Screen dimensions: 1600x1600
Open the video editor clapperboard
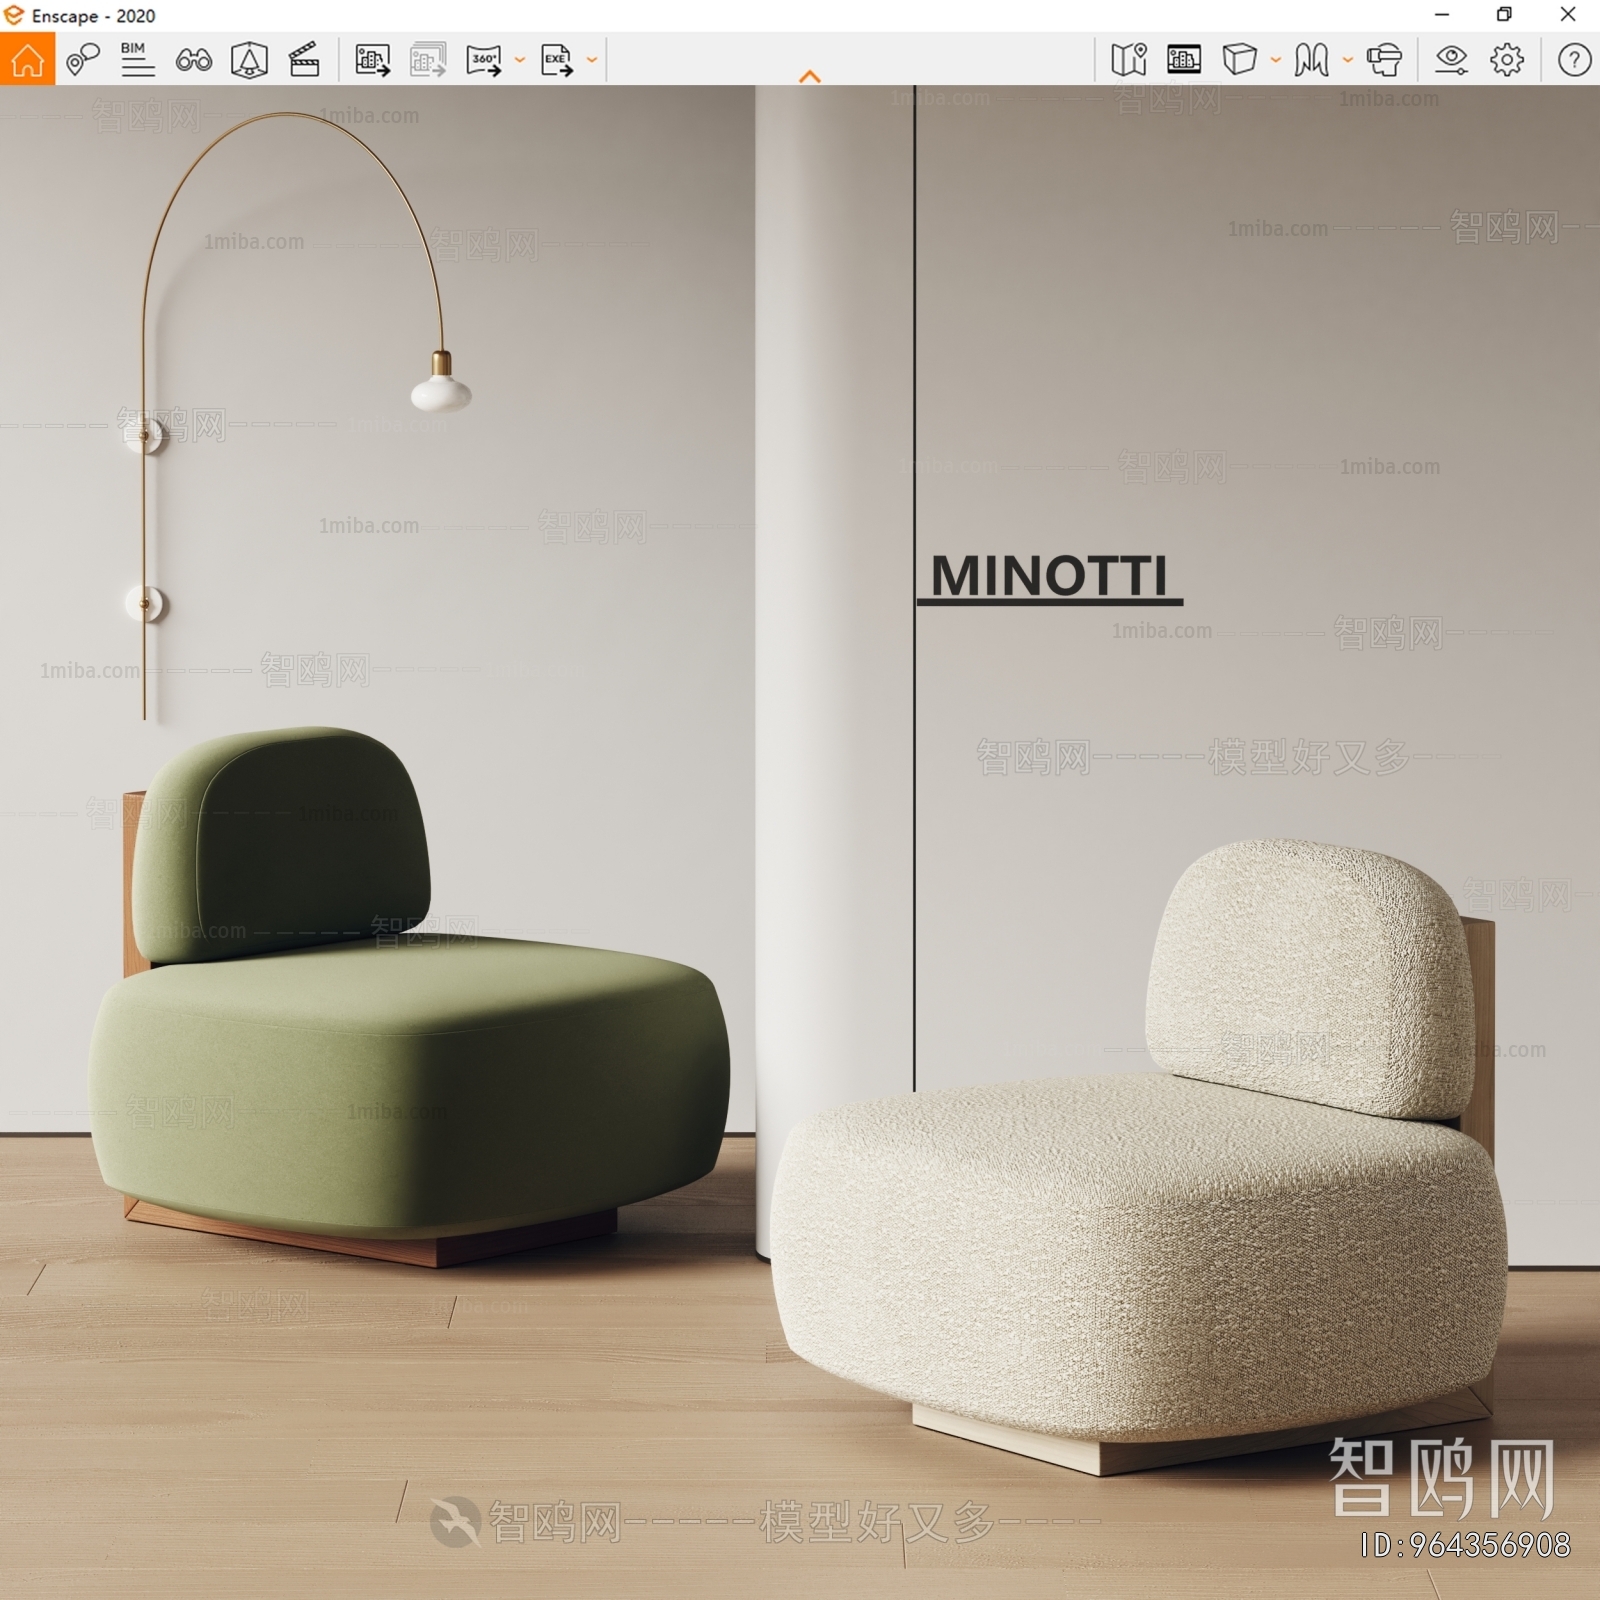pyautogui.click(x=304, y=60)
